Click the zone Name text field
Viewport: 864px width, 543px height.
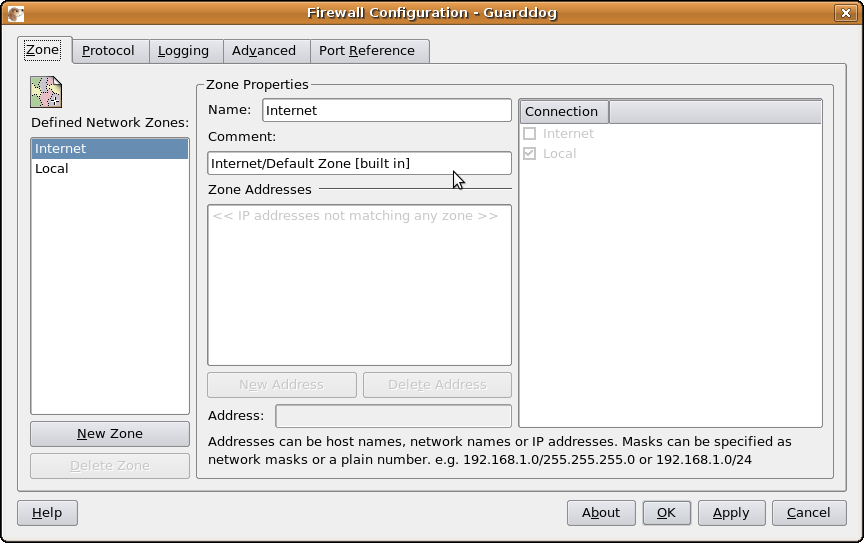point(386,110)
